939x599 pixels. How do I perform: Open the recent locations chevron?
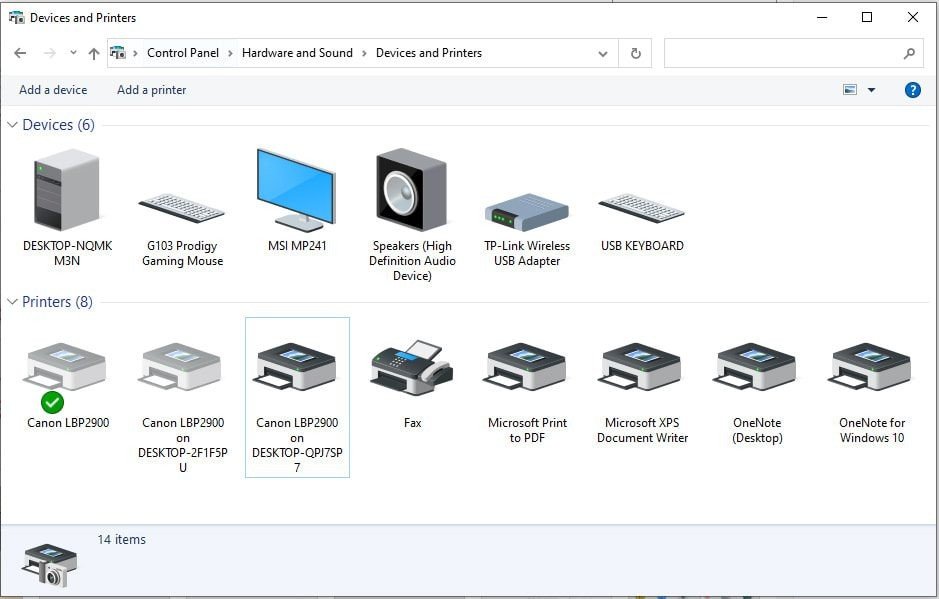[x=73, y=54]
